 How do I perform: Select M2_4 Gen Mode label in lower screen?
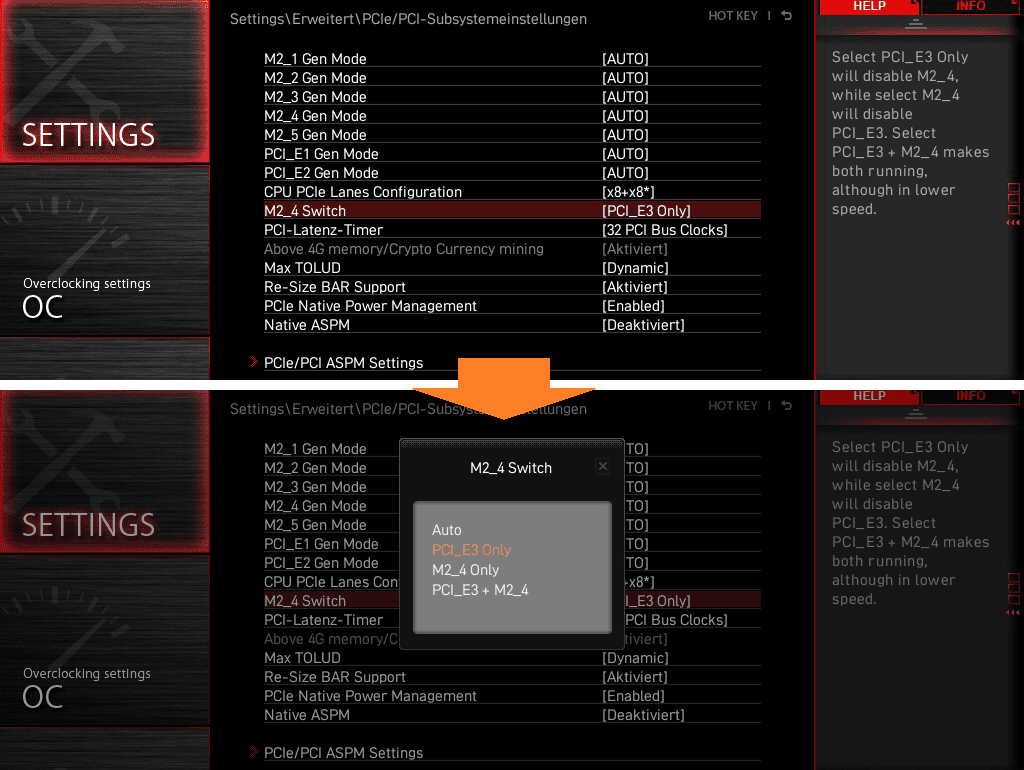315,505
